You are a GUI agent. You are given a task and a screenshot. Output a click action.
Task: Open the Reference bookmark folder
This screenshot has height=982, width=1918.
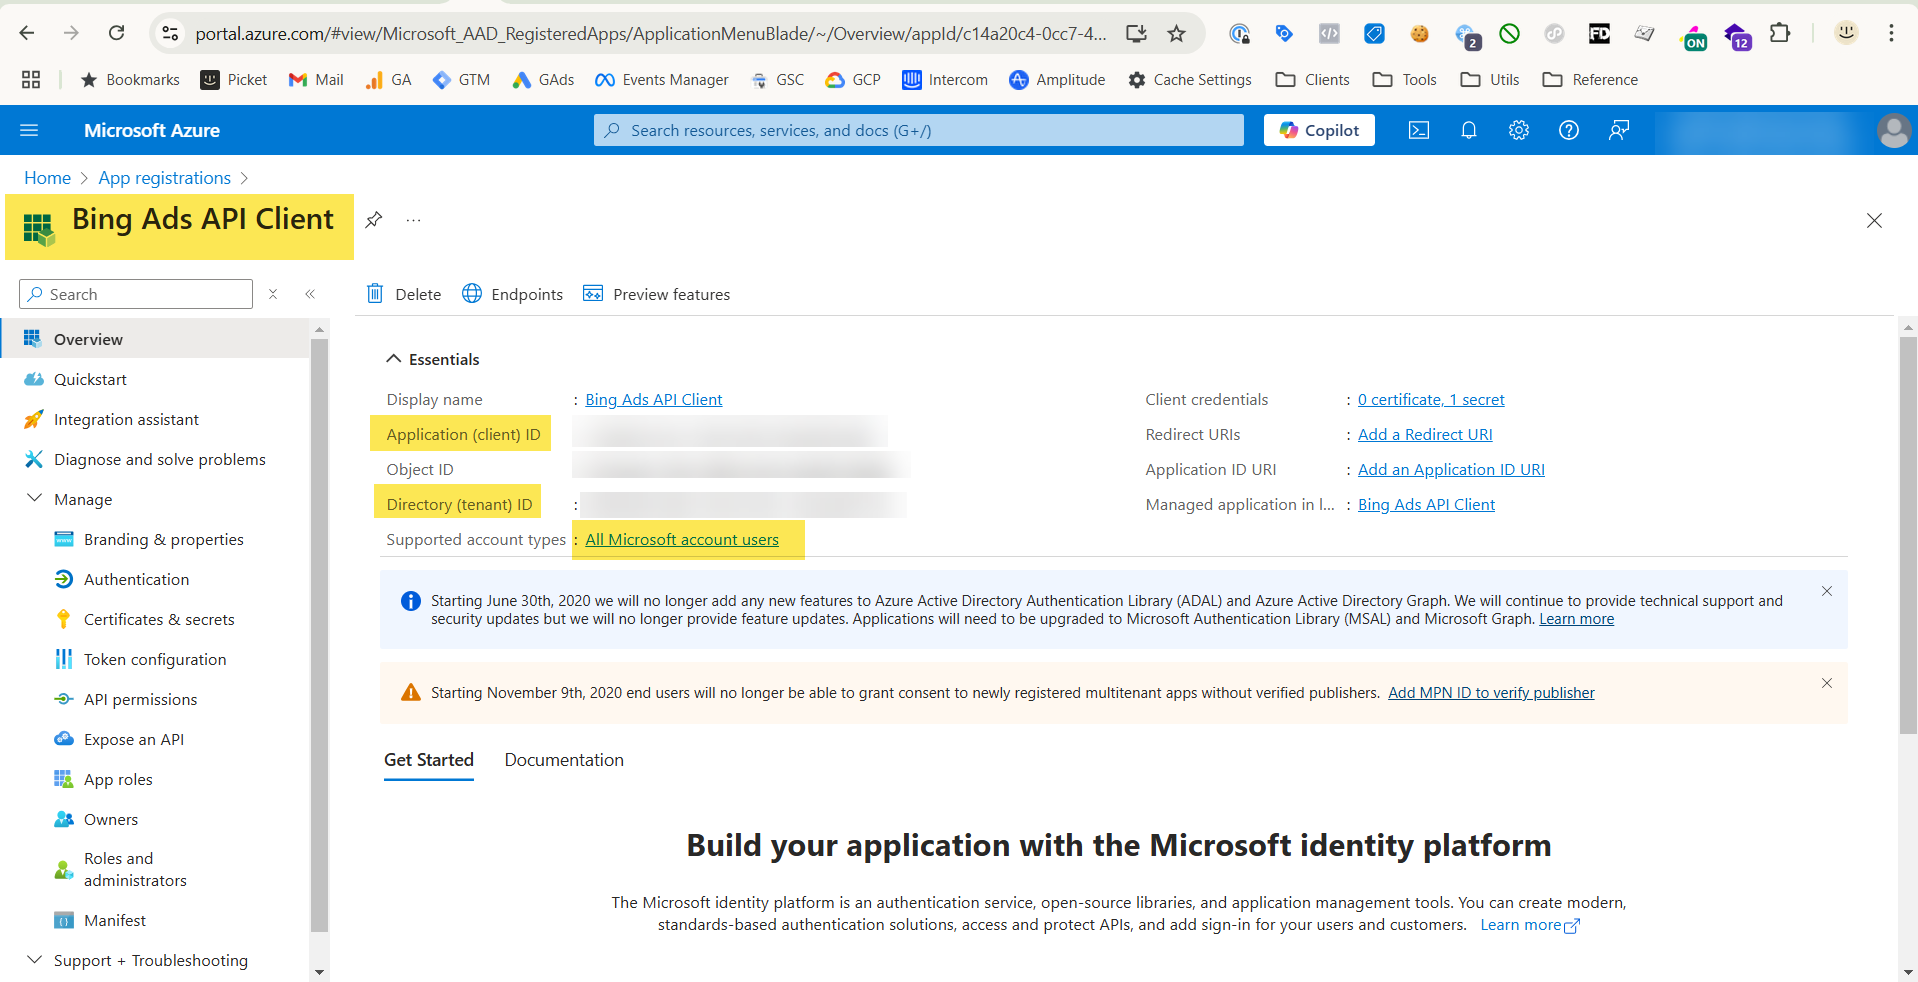[x=1590, y=80]
